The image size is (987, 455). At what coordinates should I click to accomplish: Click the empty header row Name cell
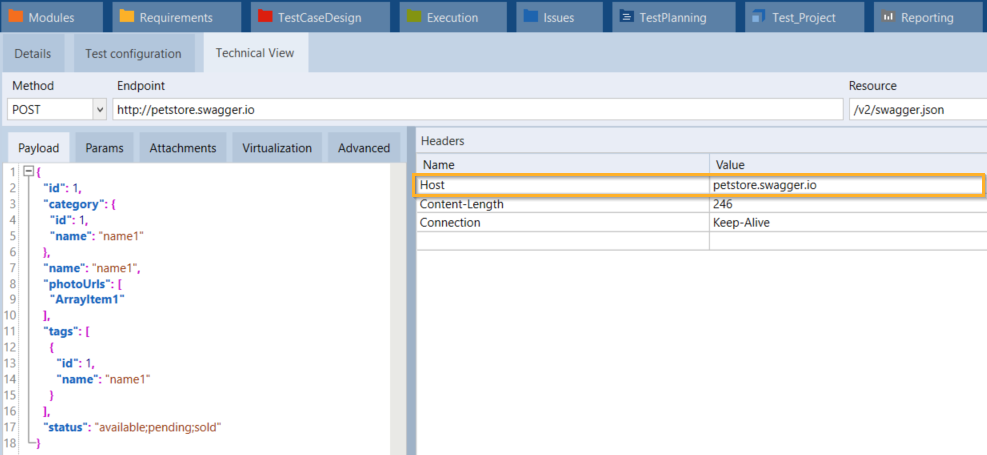[562, 241]
